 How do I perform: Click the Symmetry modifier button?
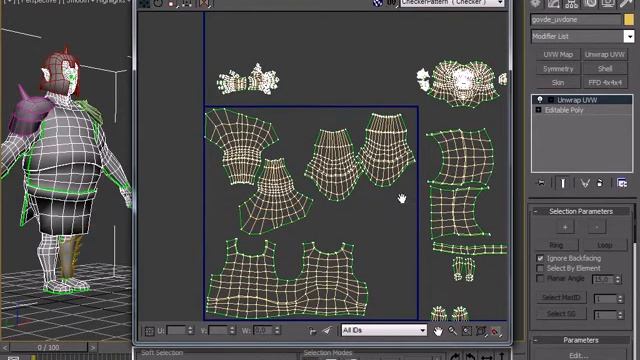pos(558,69)
